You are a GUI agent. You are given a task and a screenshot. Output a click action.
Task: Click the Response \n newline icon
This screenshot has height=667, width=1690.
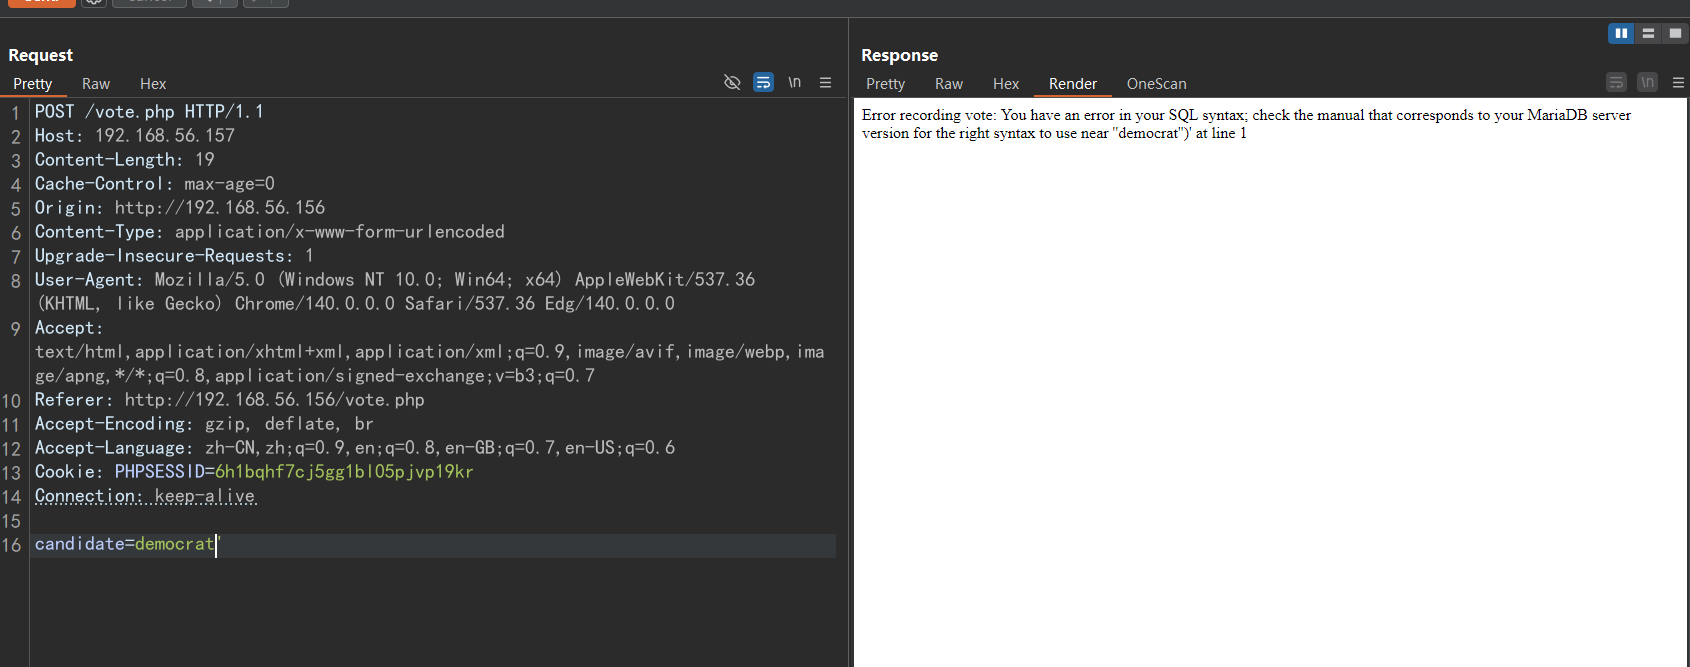(x=1647, y=82)
